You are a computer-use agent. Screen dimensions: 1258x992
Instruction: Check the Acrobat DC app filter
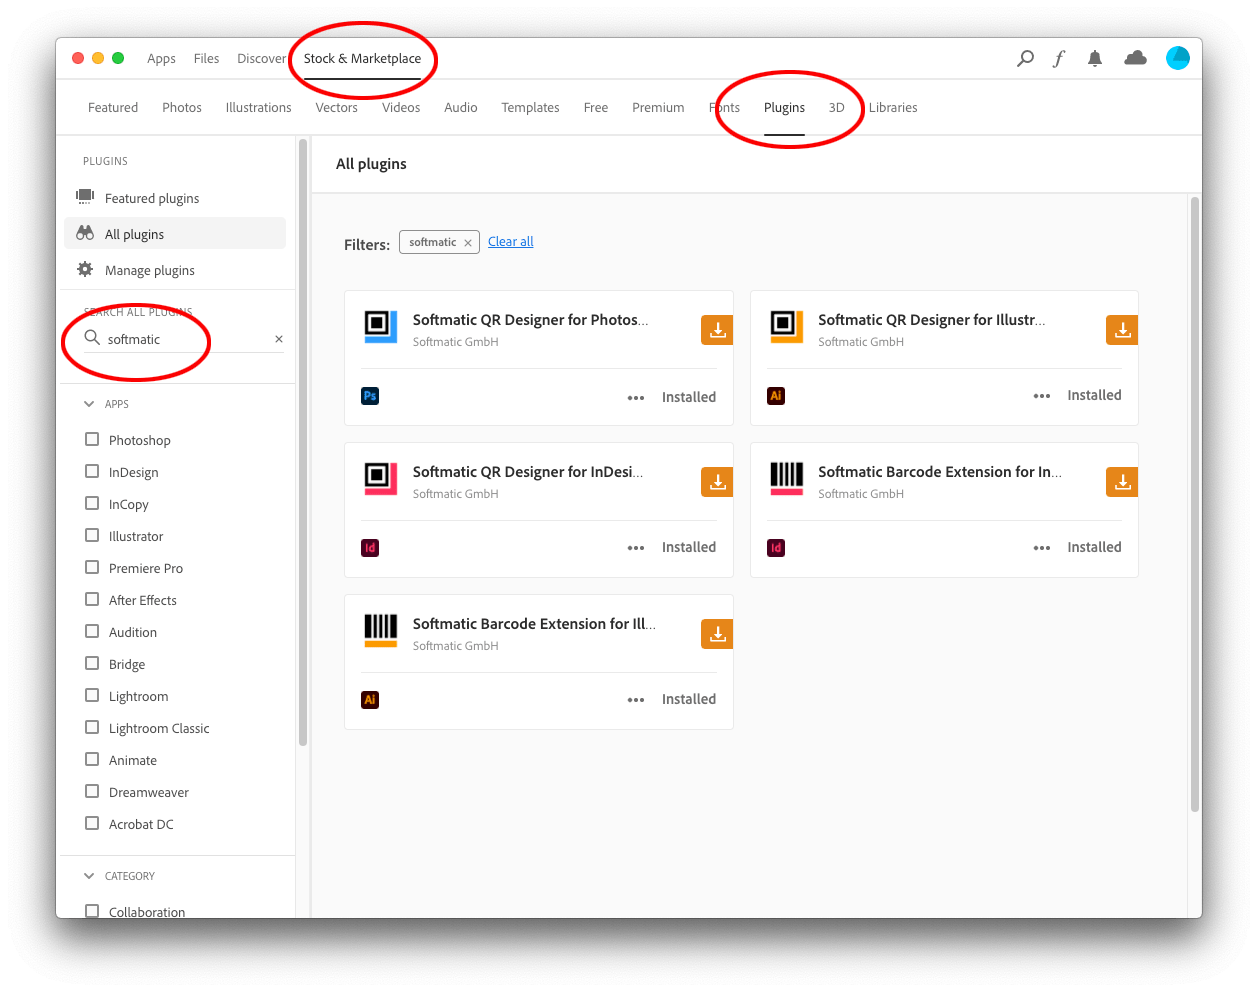[x=92, y=823]
